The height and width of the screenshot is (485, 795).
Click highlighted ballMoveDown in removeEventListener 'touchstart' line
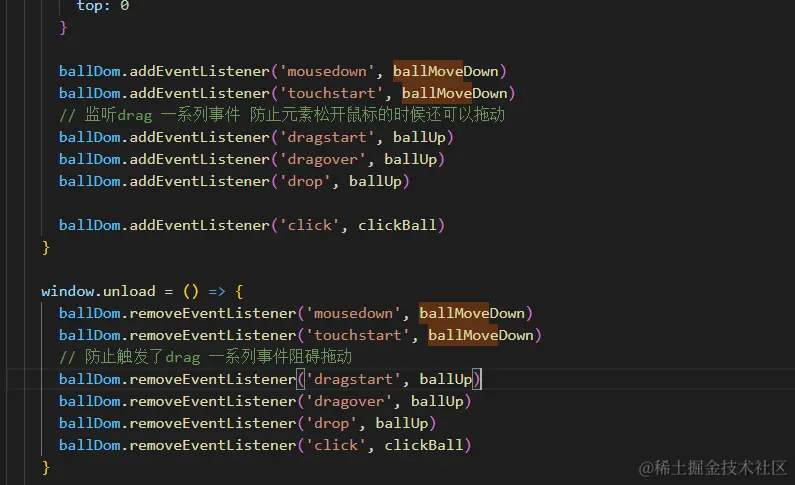tap(481, 335)
